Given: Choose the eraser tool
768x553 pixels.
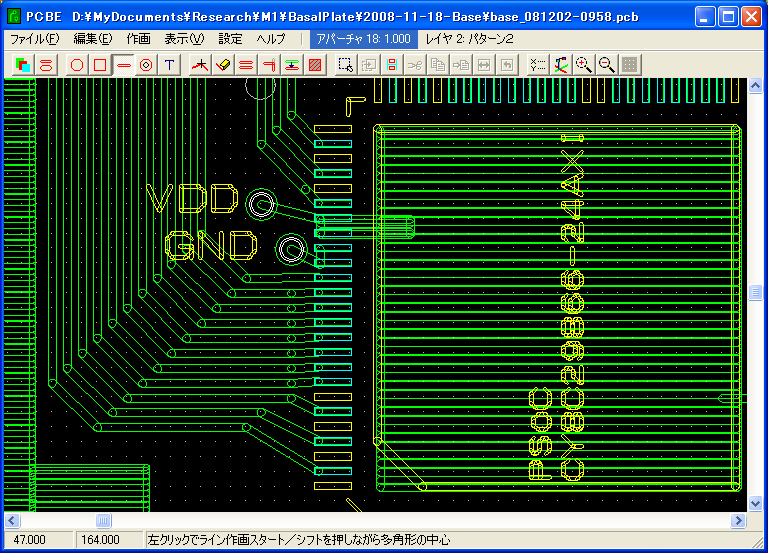Looking at the screenshot, I should pyautogui.click(x=223, y=65).
